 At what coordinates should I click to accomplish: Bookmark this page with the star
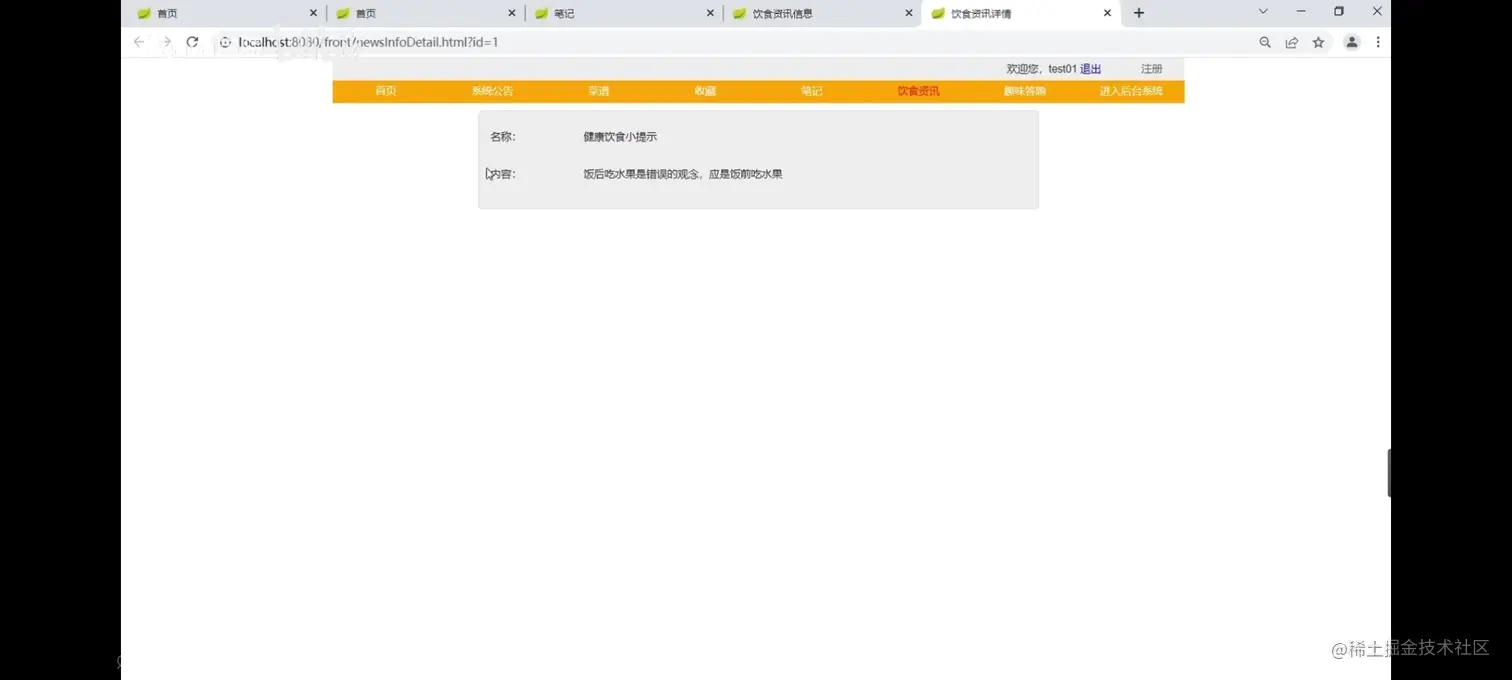(x=1319, y=42)
